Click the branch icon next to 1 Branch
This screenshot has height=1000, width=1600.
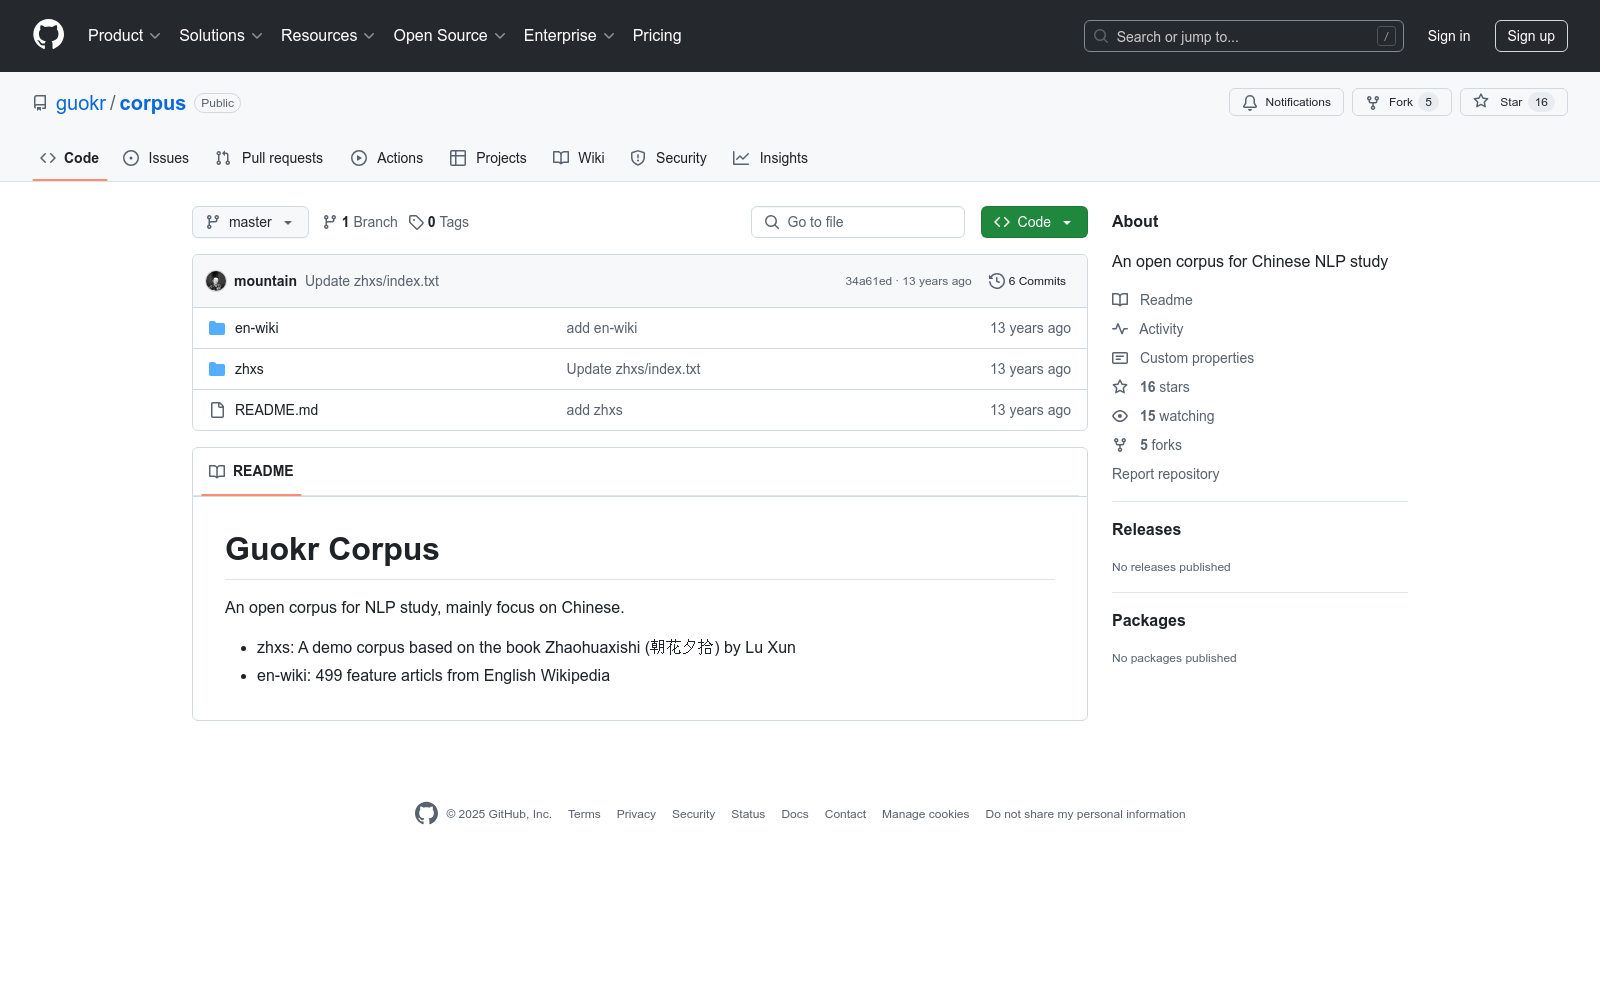(330, 222)
